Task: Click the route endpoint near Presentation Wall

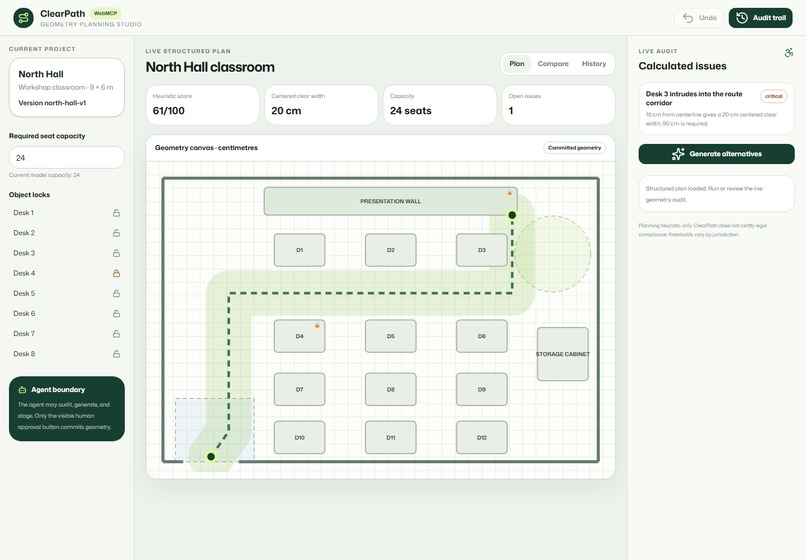Action: (x=512, y=215)
